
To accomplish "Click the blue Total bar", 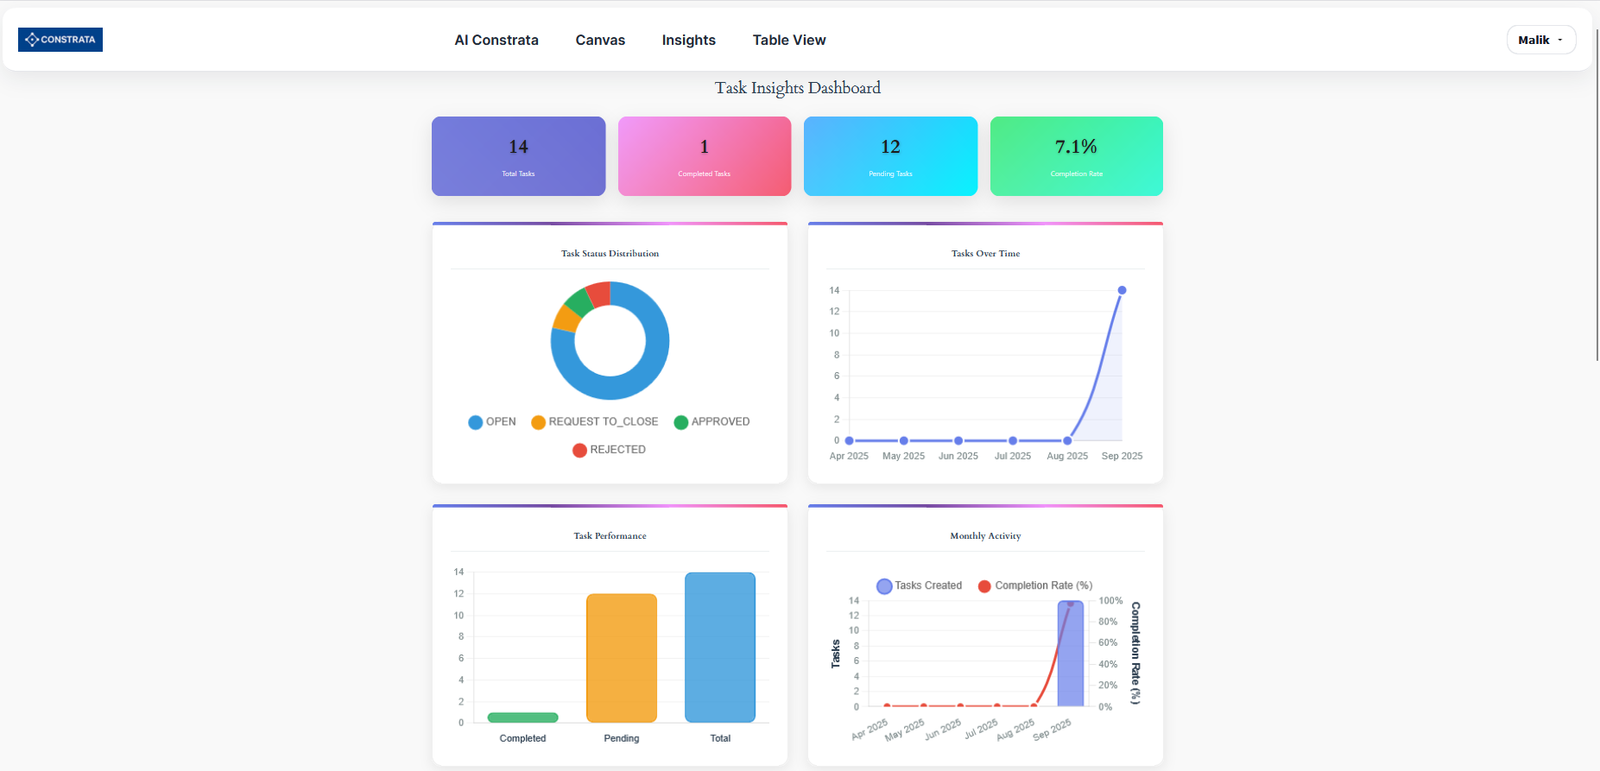I will [x=720, y=647].
